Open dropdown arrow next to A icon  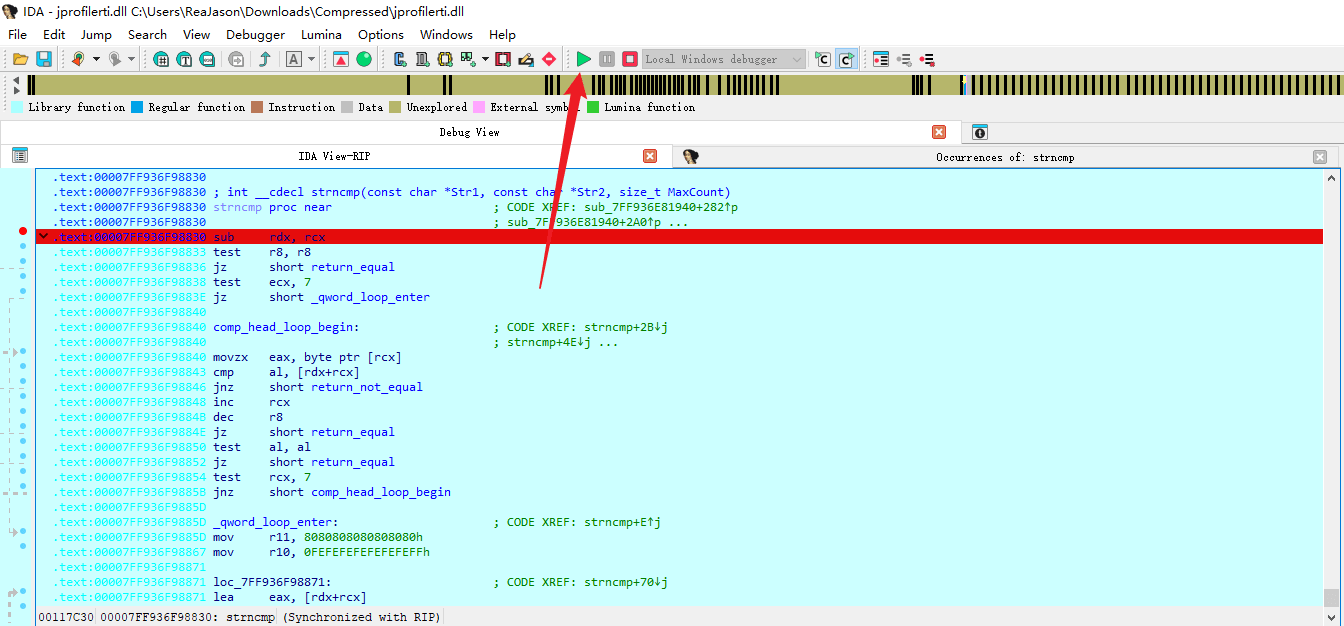311,59
